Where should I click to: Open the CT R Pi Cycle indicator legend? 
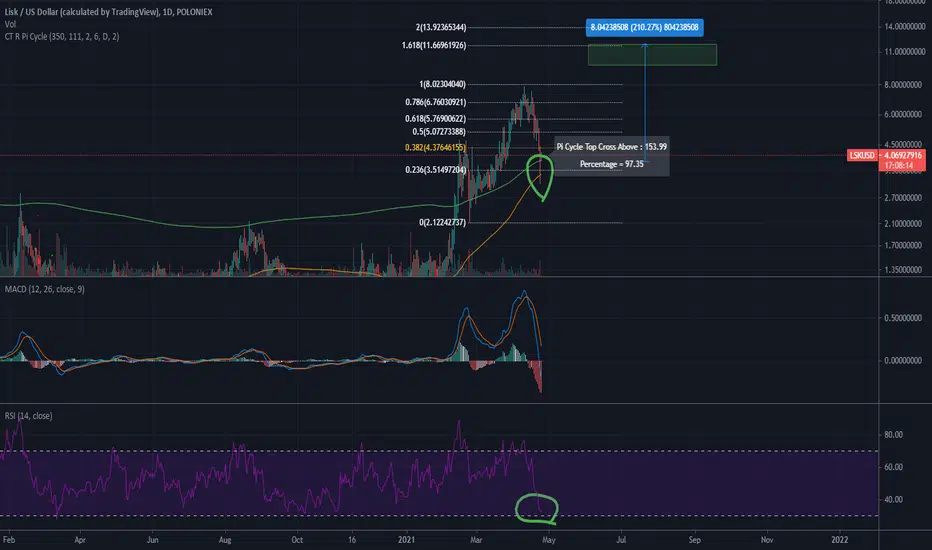pos(62,37)
